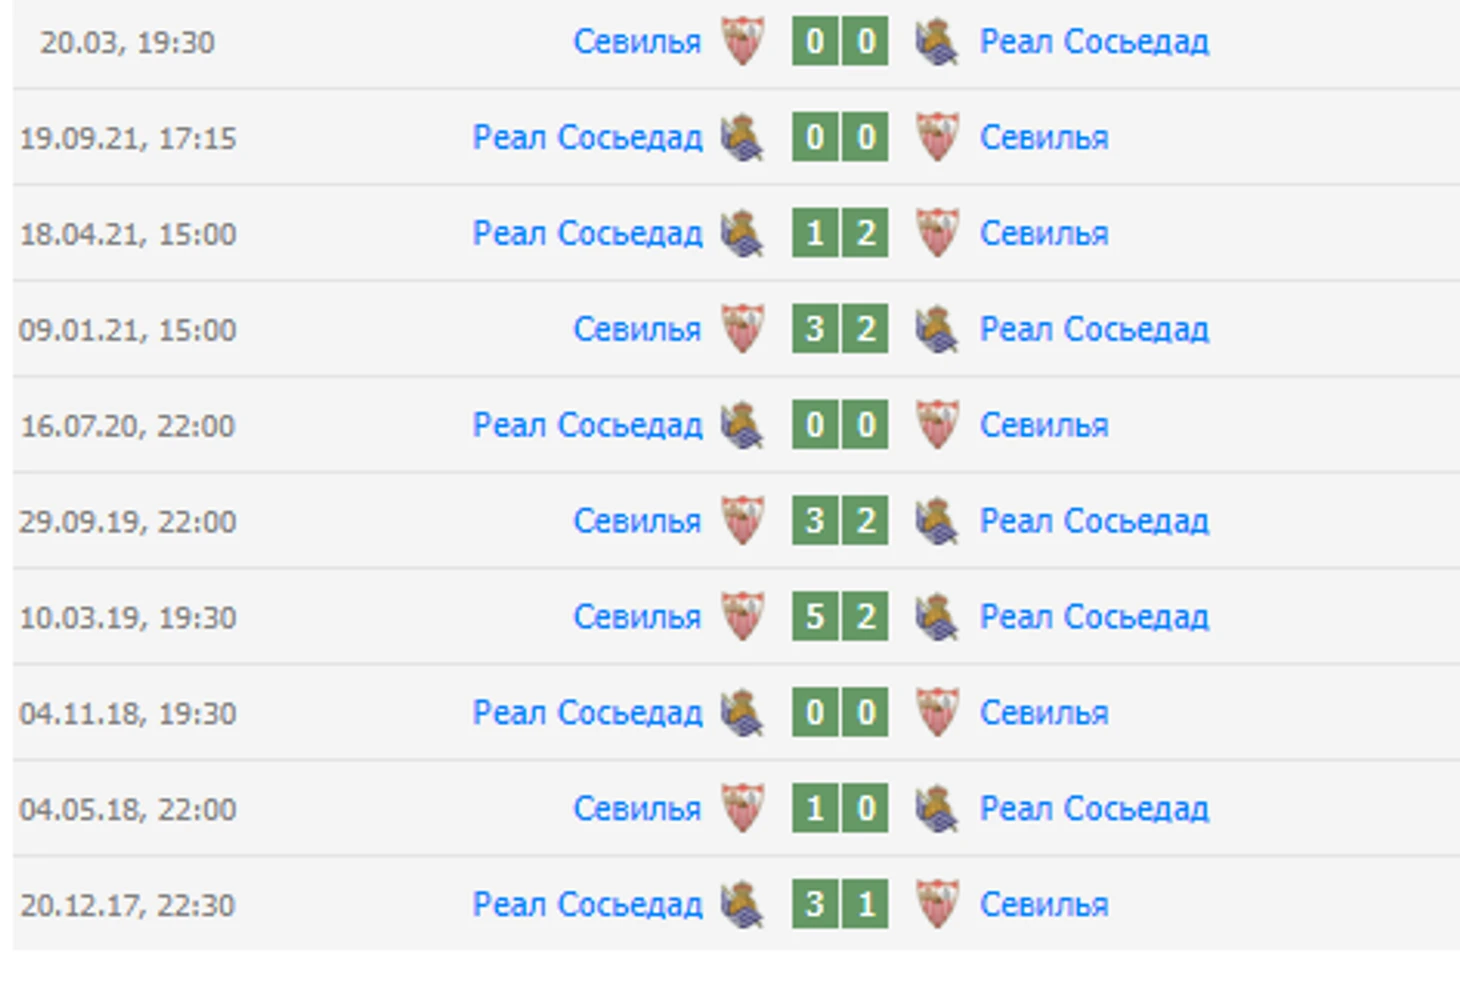The width and height of the screenshot is (1460, 990).
Task: Click the 3:1 score of the 20.12.17 match
Action: click(x=840, y=905)
